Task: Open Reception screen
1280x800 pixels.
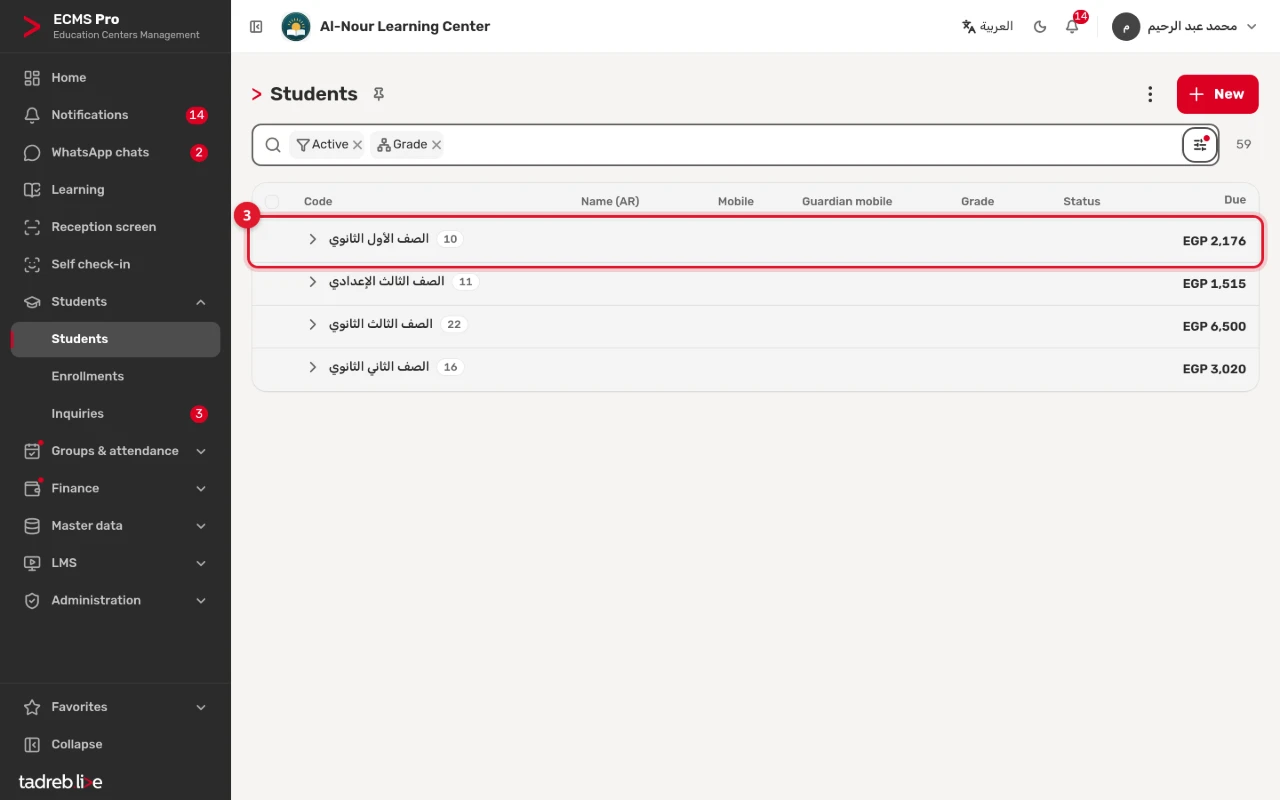Action: click(115, 227)
